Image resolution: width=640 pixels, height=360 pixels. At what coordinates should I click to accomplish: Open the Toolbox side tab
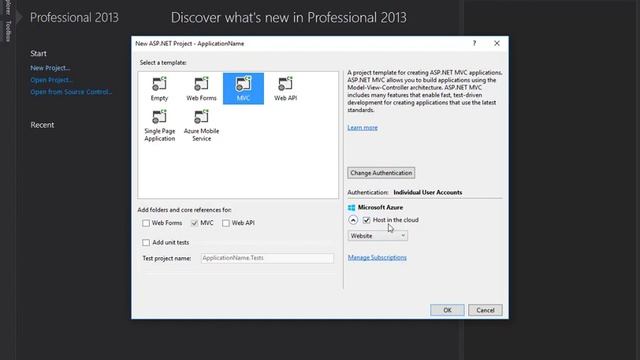(x=8, y=31)
